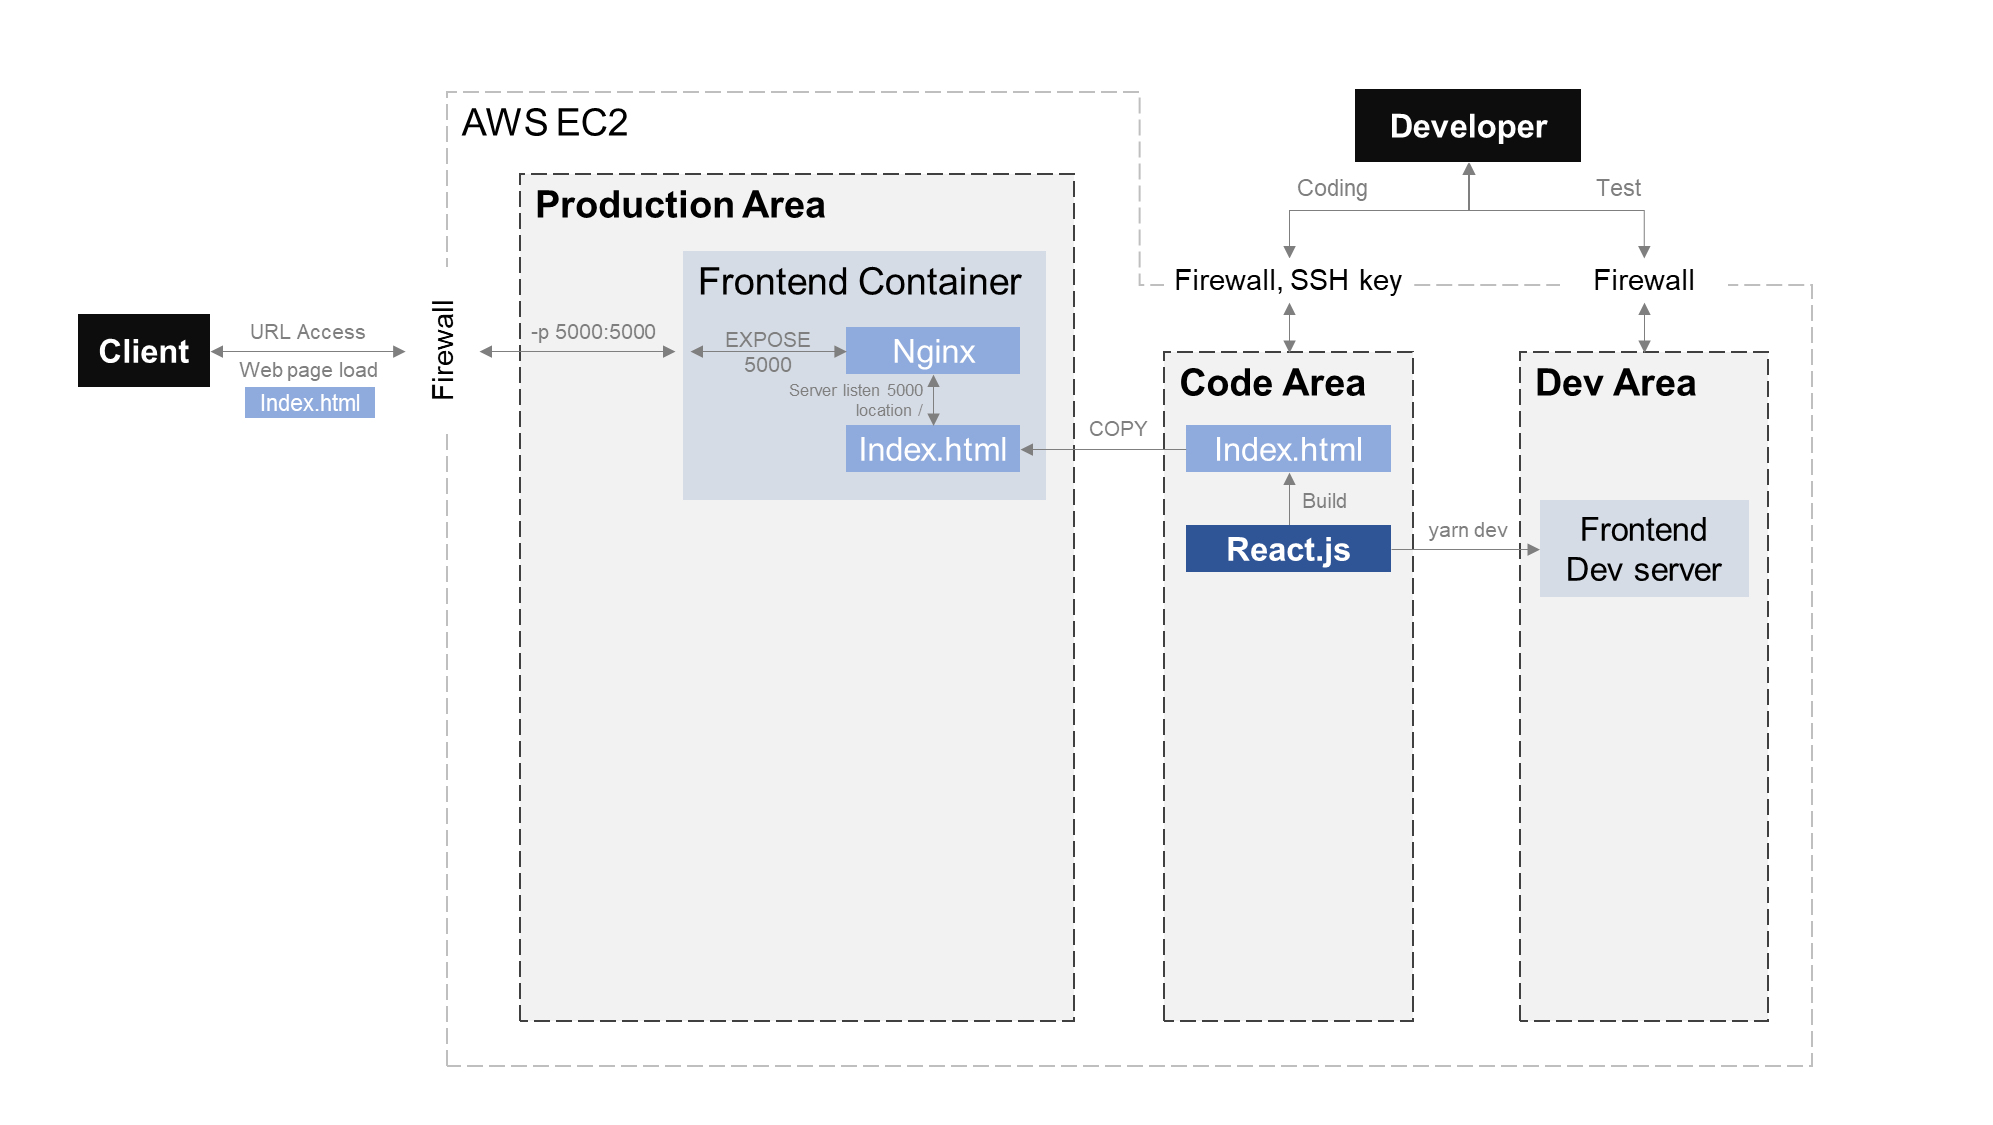Click the COPY arrow label
Image resolution: width=1993 pixels, height=1125 pixels.
point(1117,429)
